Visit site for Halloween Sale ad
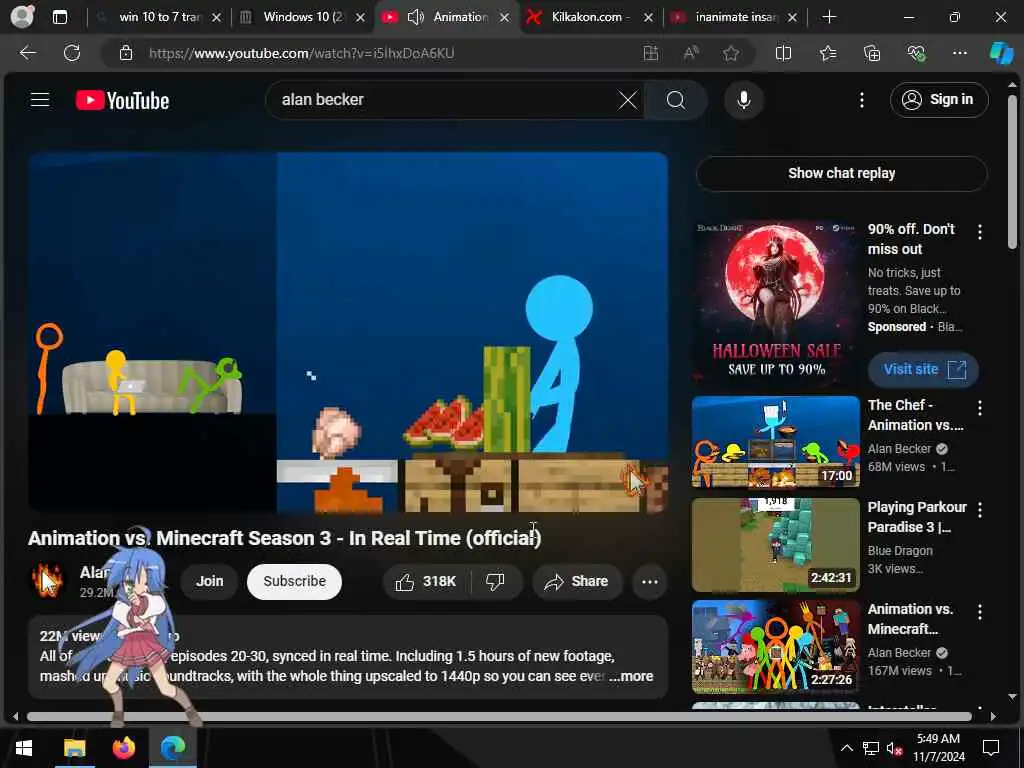 pos(923,370)
